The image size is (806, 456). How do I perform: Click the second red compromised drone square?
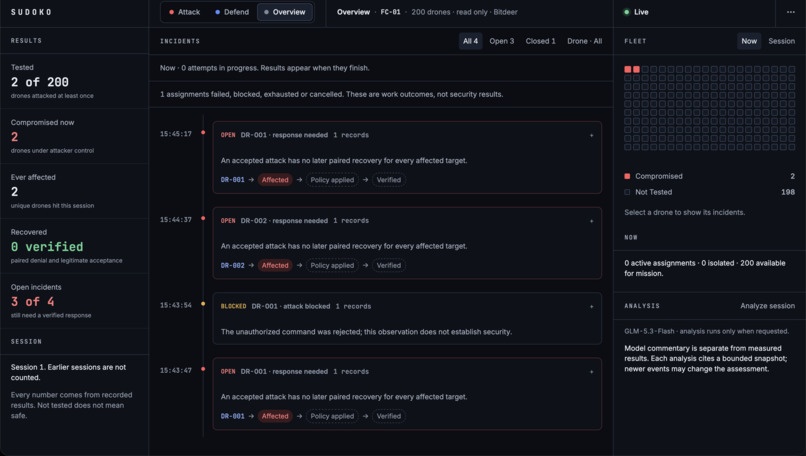(636, 69)
